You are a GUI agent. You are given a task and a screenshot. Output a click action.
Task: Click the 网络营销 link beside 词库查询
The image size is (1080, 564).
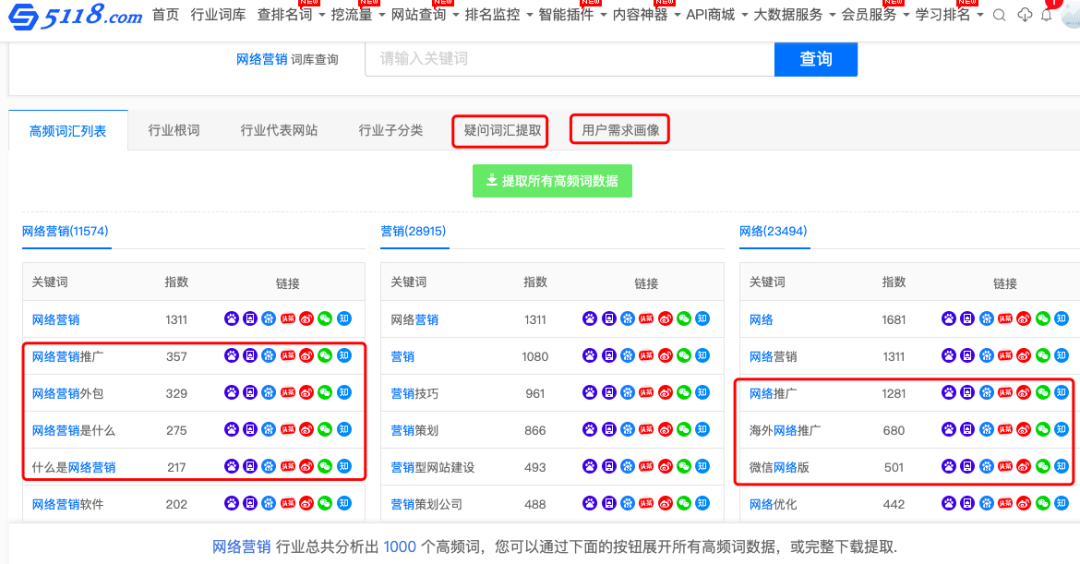click(261, 59)
